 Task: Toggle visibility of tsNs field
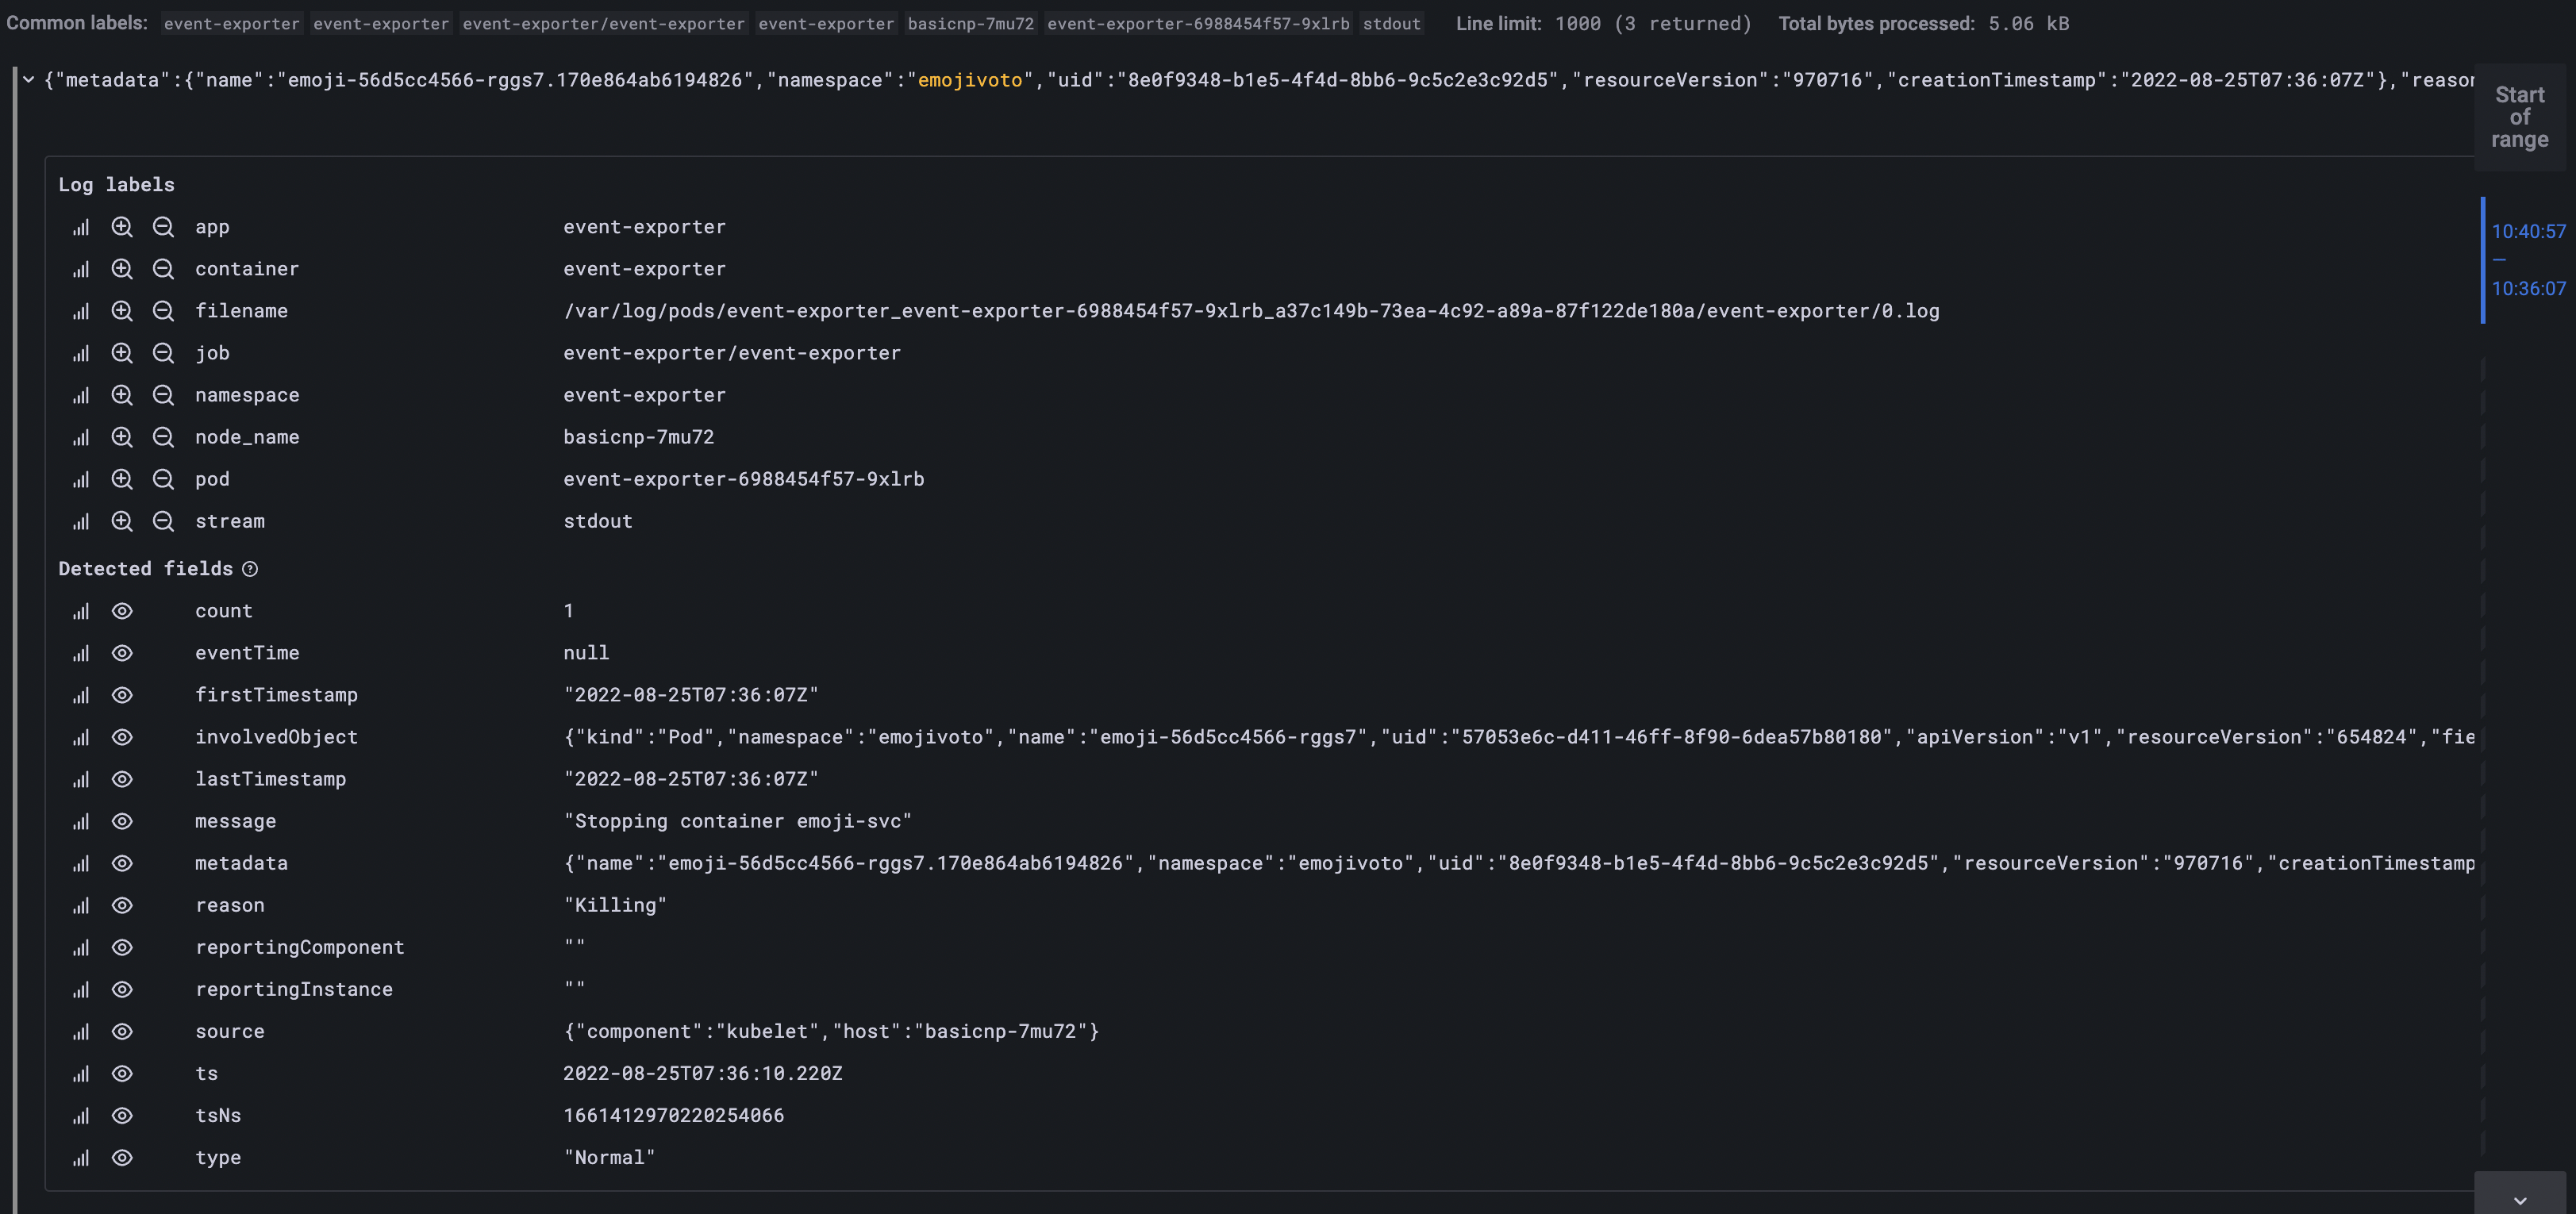[x=122, y=1115]
